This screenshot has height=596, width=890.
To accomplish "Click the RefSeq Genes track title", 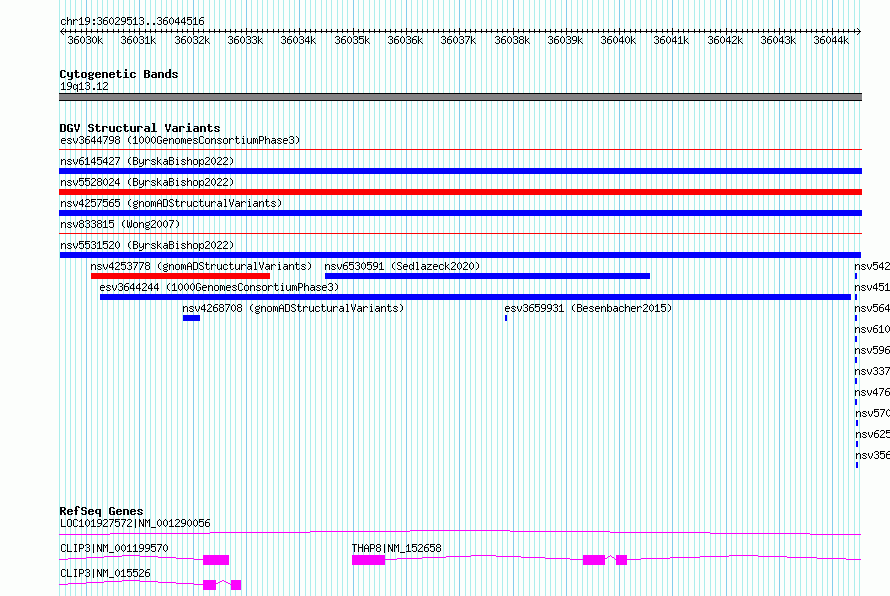I will click(x=101, y=511).
